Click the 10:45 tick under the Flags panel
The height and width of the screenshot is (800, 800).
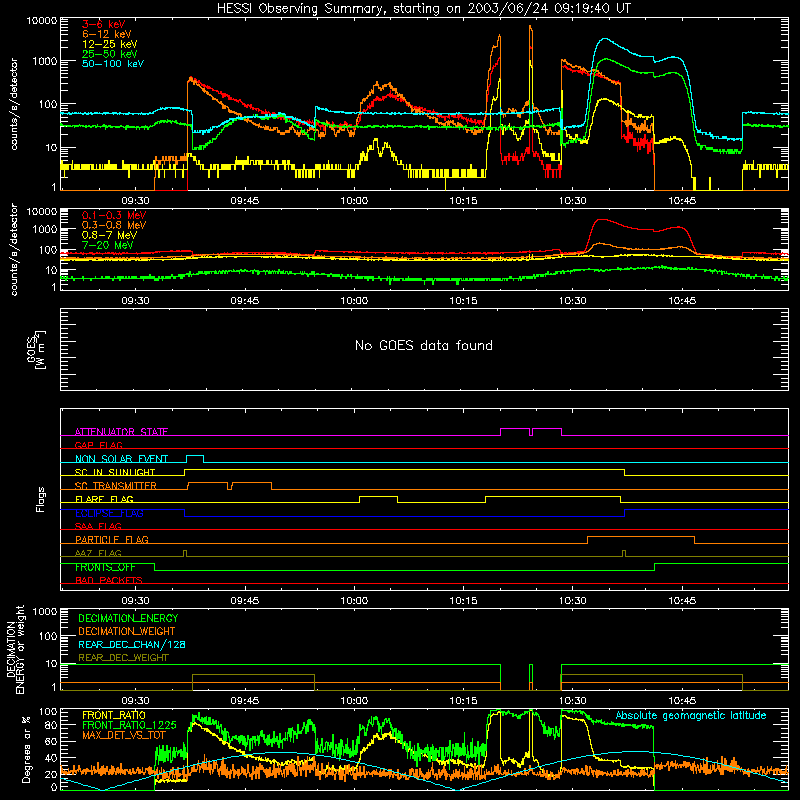click(682, 601)
